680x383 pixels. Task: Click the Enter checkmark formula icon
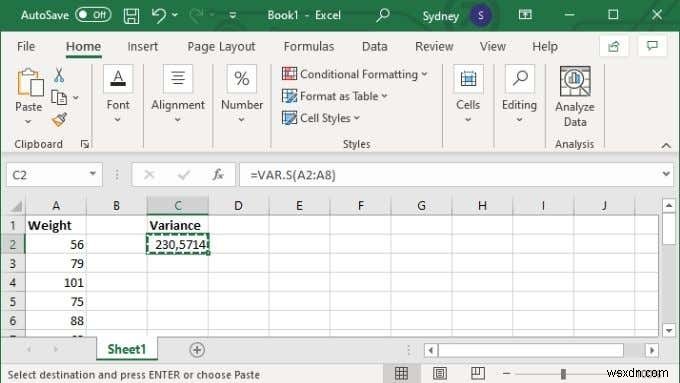pyautogui.click(x=184, y=175)
